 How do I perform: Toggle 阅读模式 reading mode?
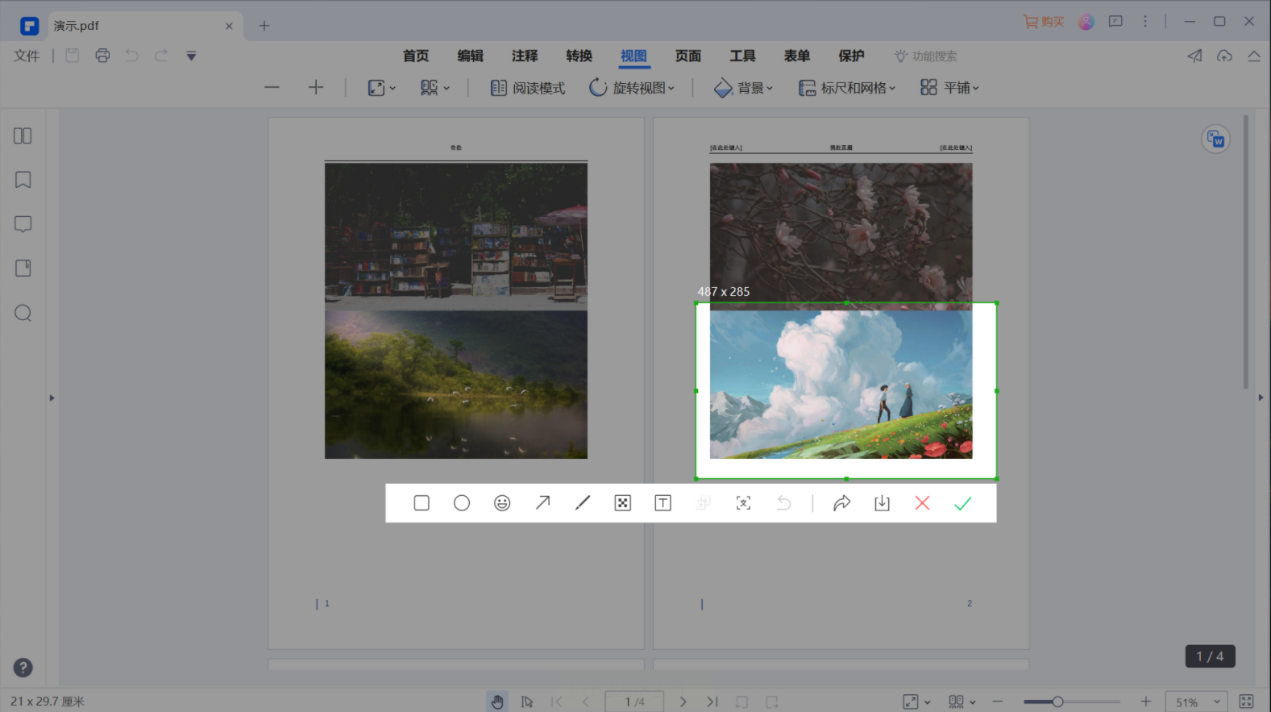pyautogui.click(x=528, y=88)
